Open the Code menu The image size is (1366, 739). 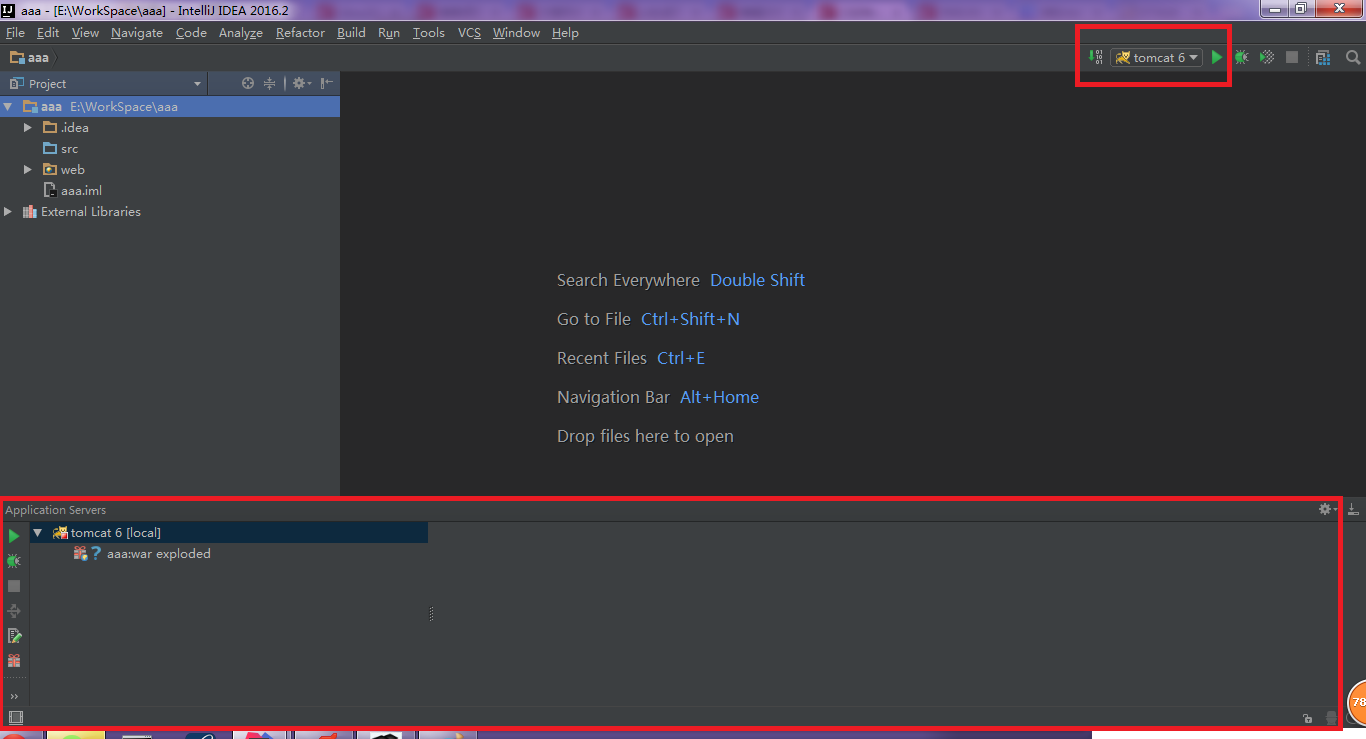point(191,32)
